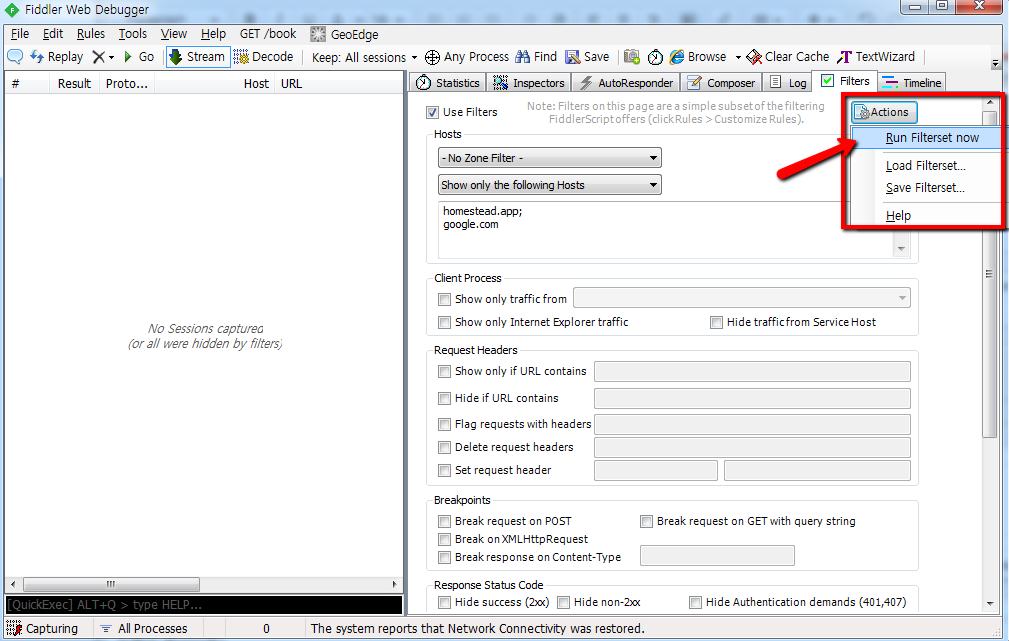This screenshot has width=1009, height=641.
Task: Enable Show only traffic from checkbox
Action: pyautogui.click(x=444, y=299)
